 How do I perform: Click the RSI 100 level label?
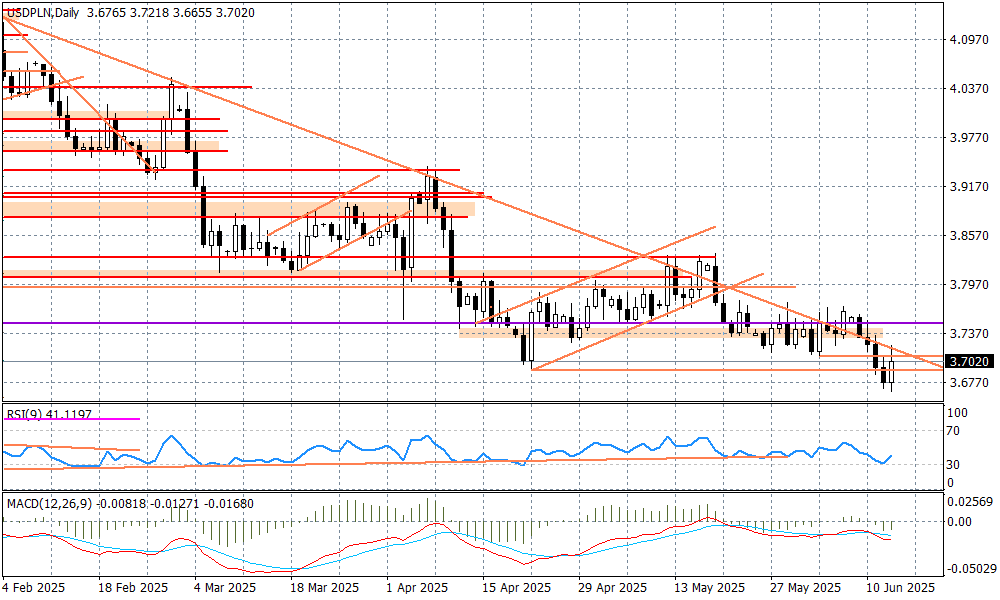pyautogui.click(x=957, y=413)
